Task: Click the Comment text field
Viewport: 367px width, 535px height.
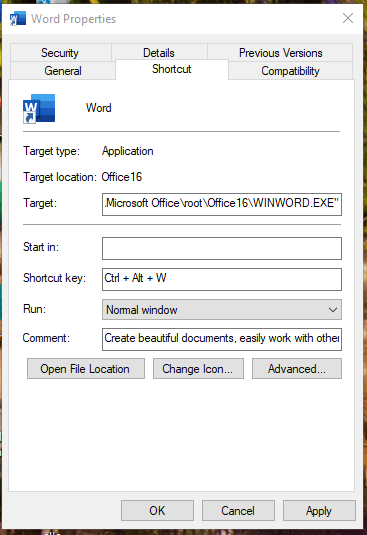Action: point(222,339)
